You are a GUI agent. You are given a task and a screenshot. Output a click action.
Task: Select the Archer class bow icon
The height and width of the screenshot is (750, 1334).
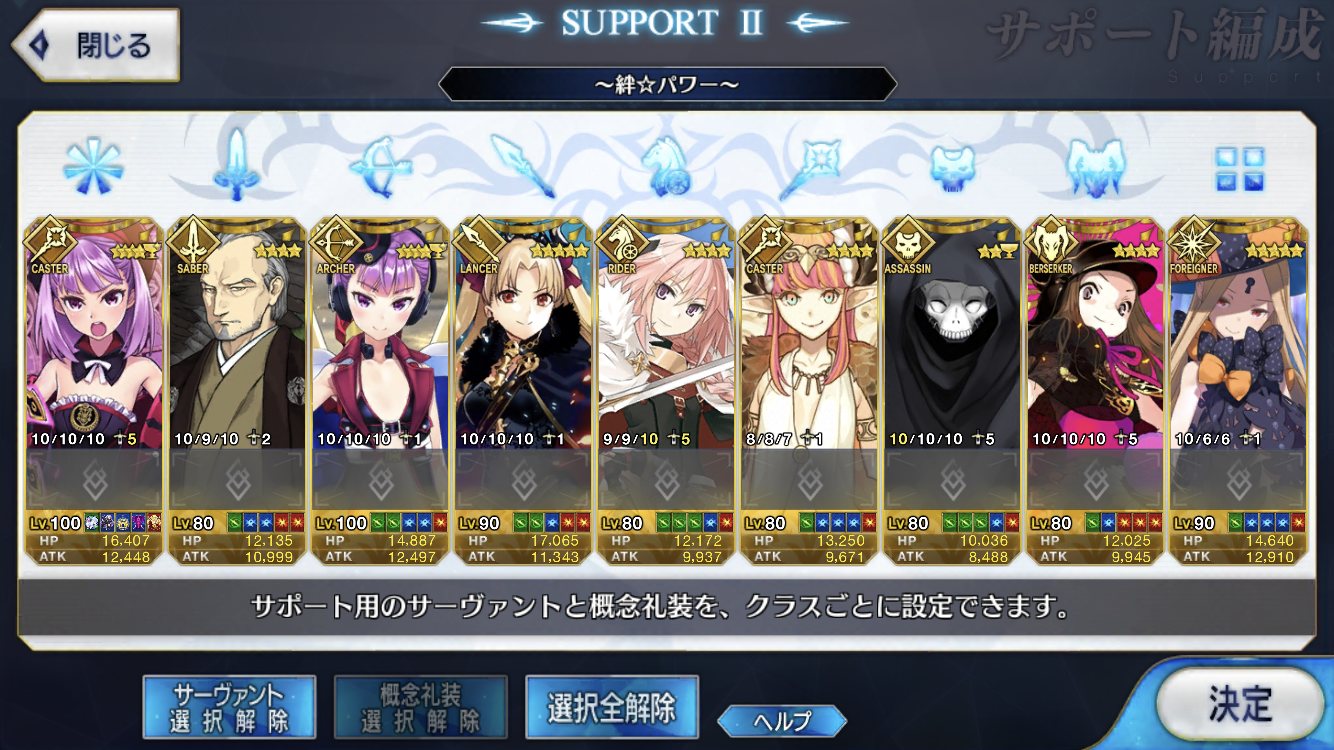(381, 165)
